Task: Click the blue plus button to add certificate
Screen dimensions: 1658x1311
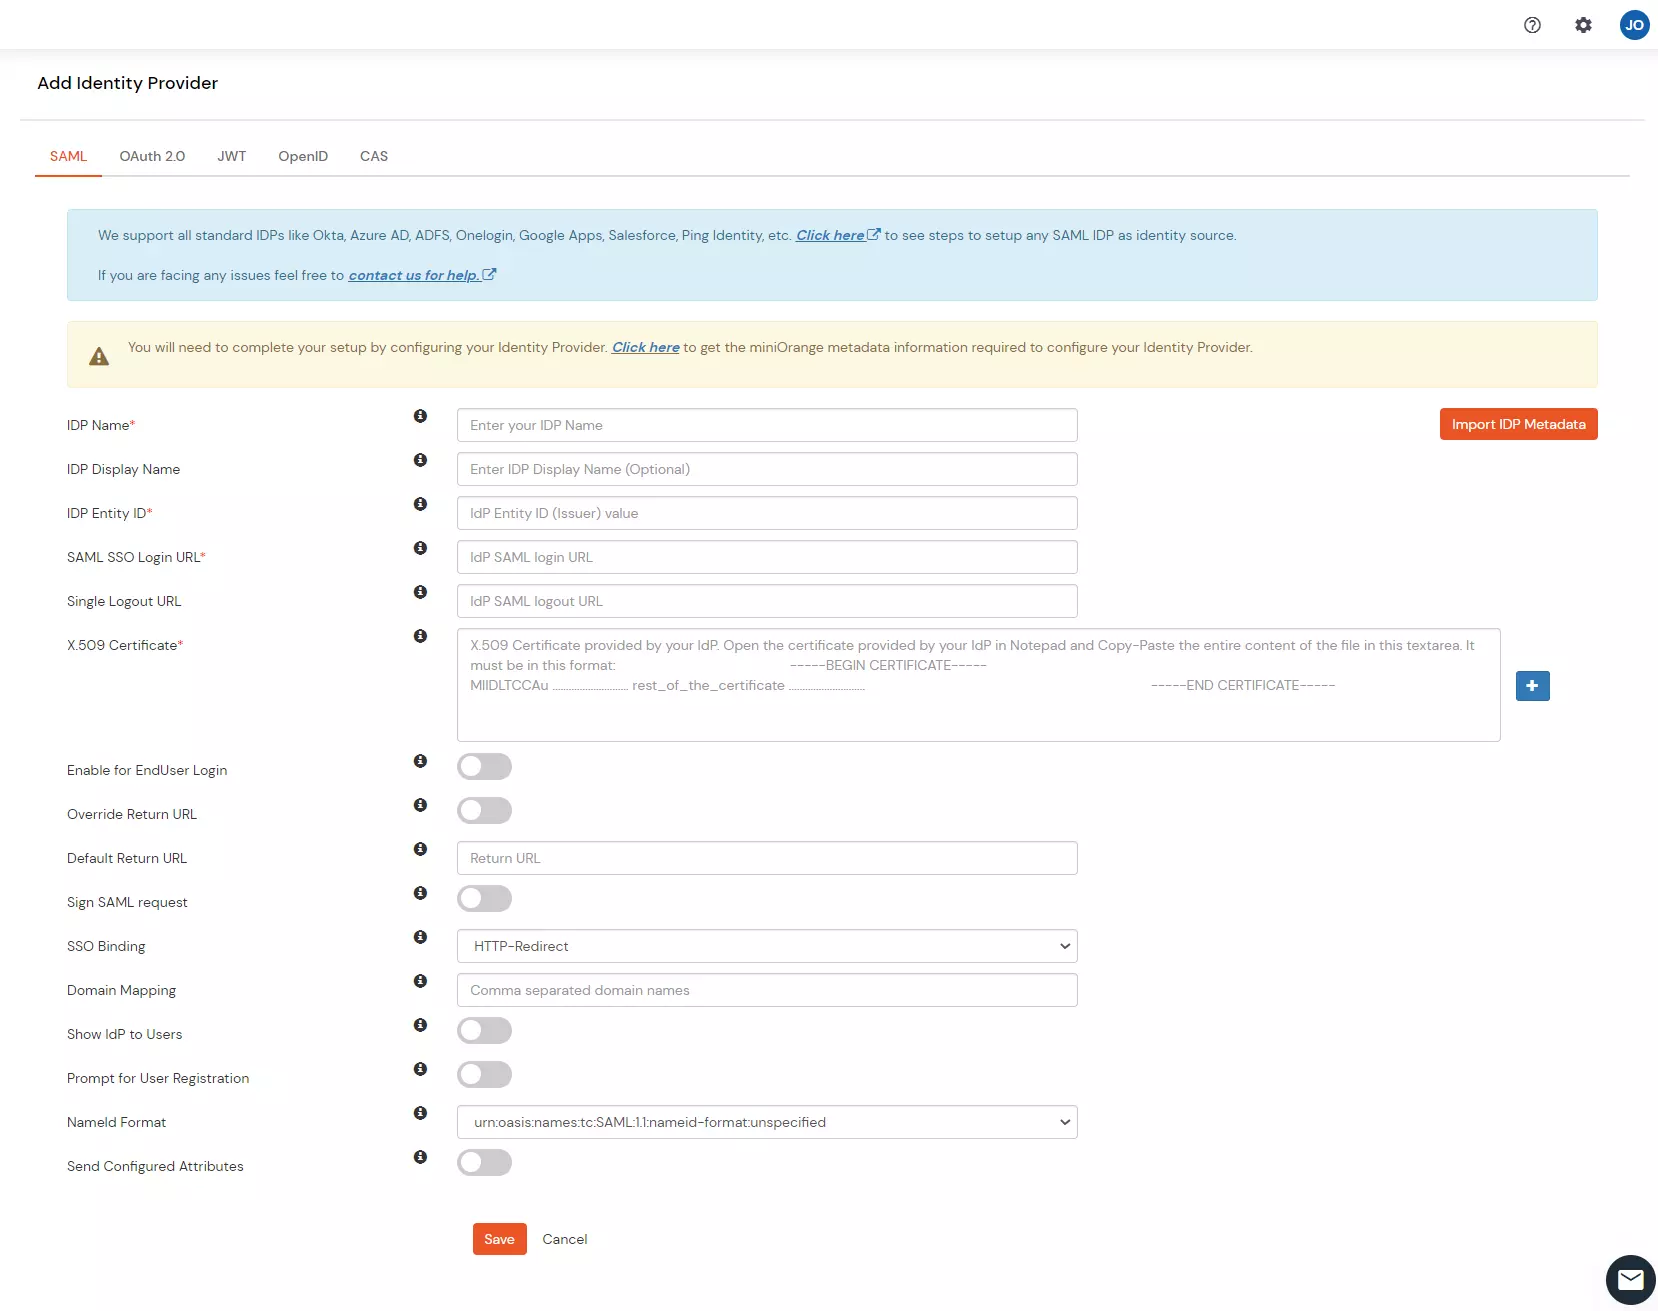Action: click(1532, 686)
